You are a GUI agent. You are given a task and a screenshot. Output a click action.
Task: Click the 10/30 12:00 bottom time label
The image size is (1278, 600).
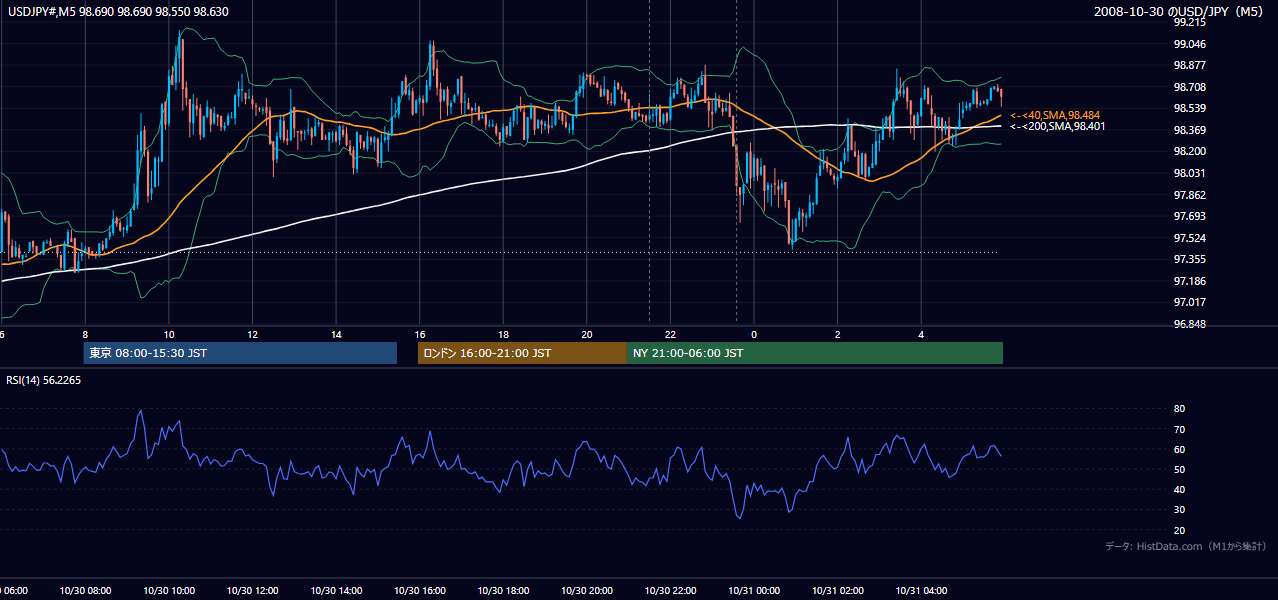(x=252, y=591)
